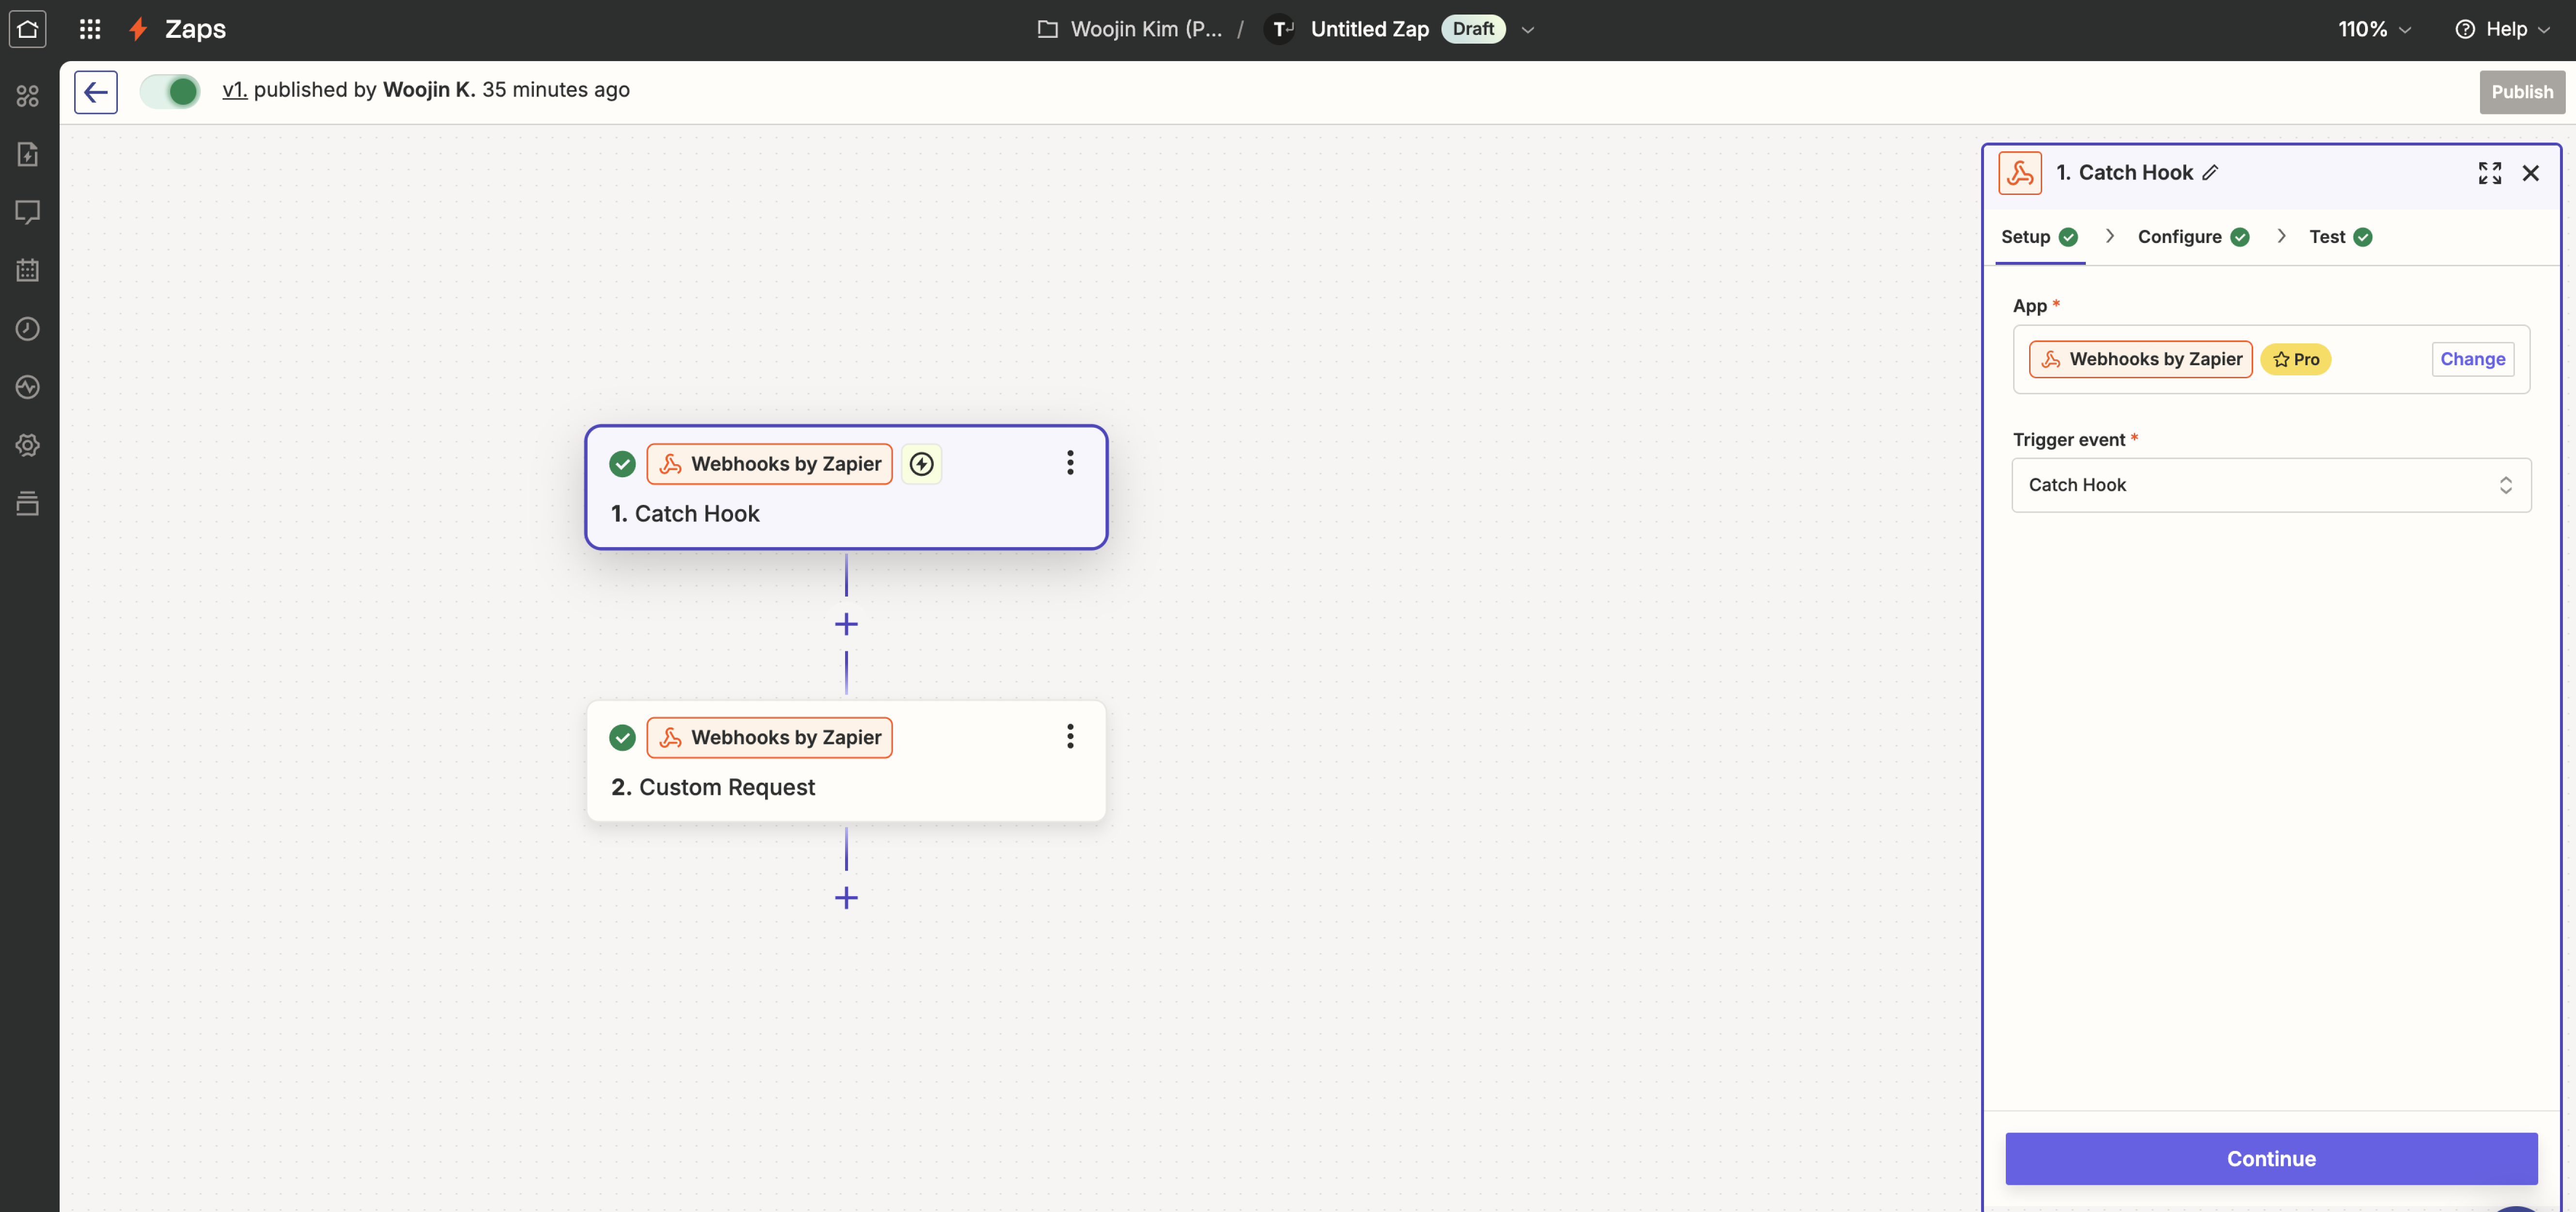Viewport: 2576px width, 1212px height.
Task: Click green check status on Catch Hook step
Action: (x=622, y=464)
